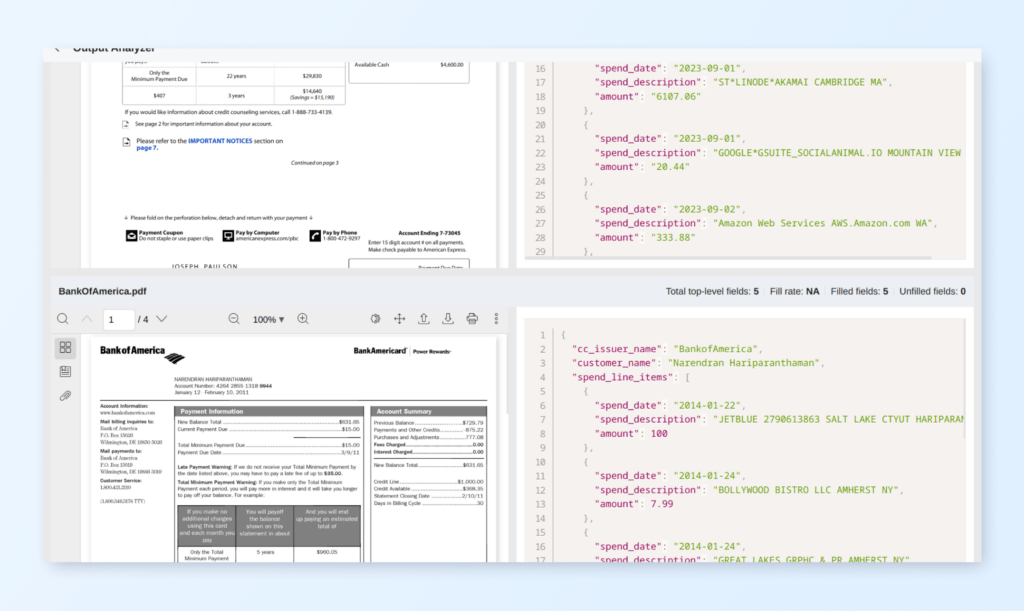This screenshot has height=611, width=1024.
Task: Select the pan/move tool icon
Action: [399, 318]
